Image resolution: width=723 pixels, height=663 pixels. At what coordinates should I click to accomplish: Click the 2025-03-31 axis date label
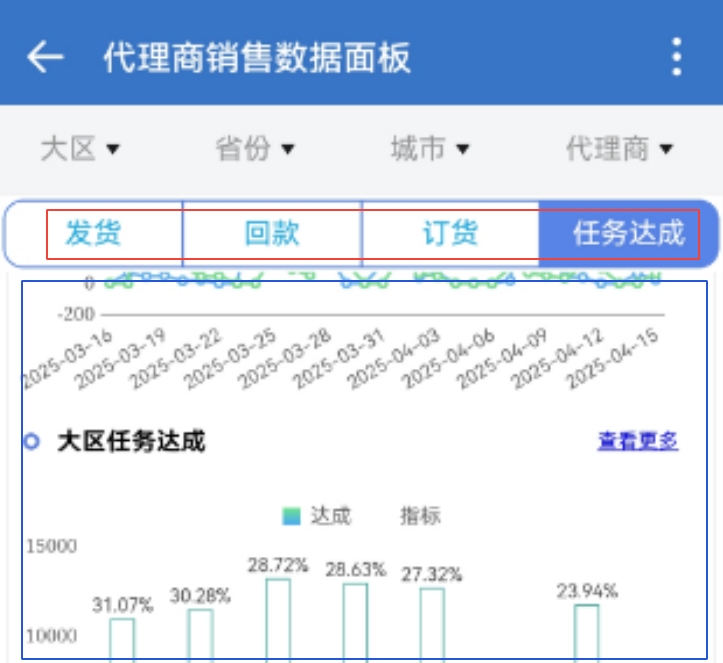pyautogui.click(x=339, y=360)
